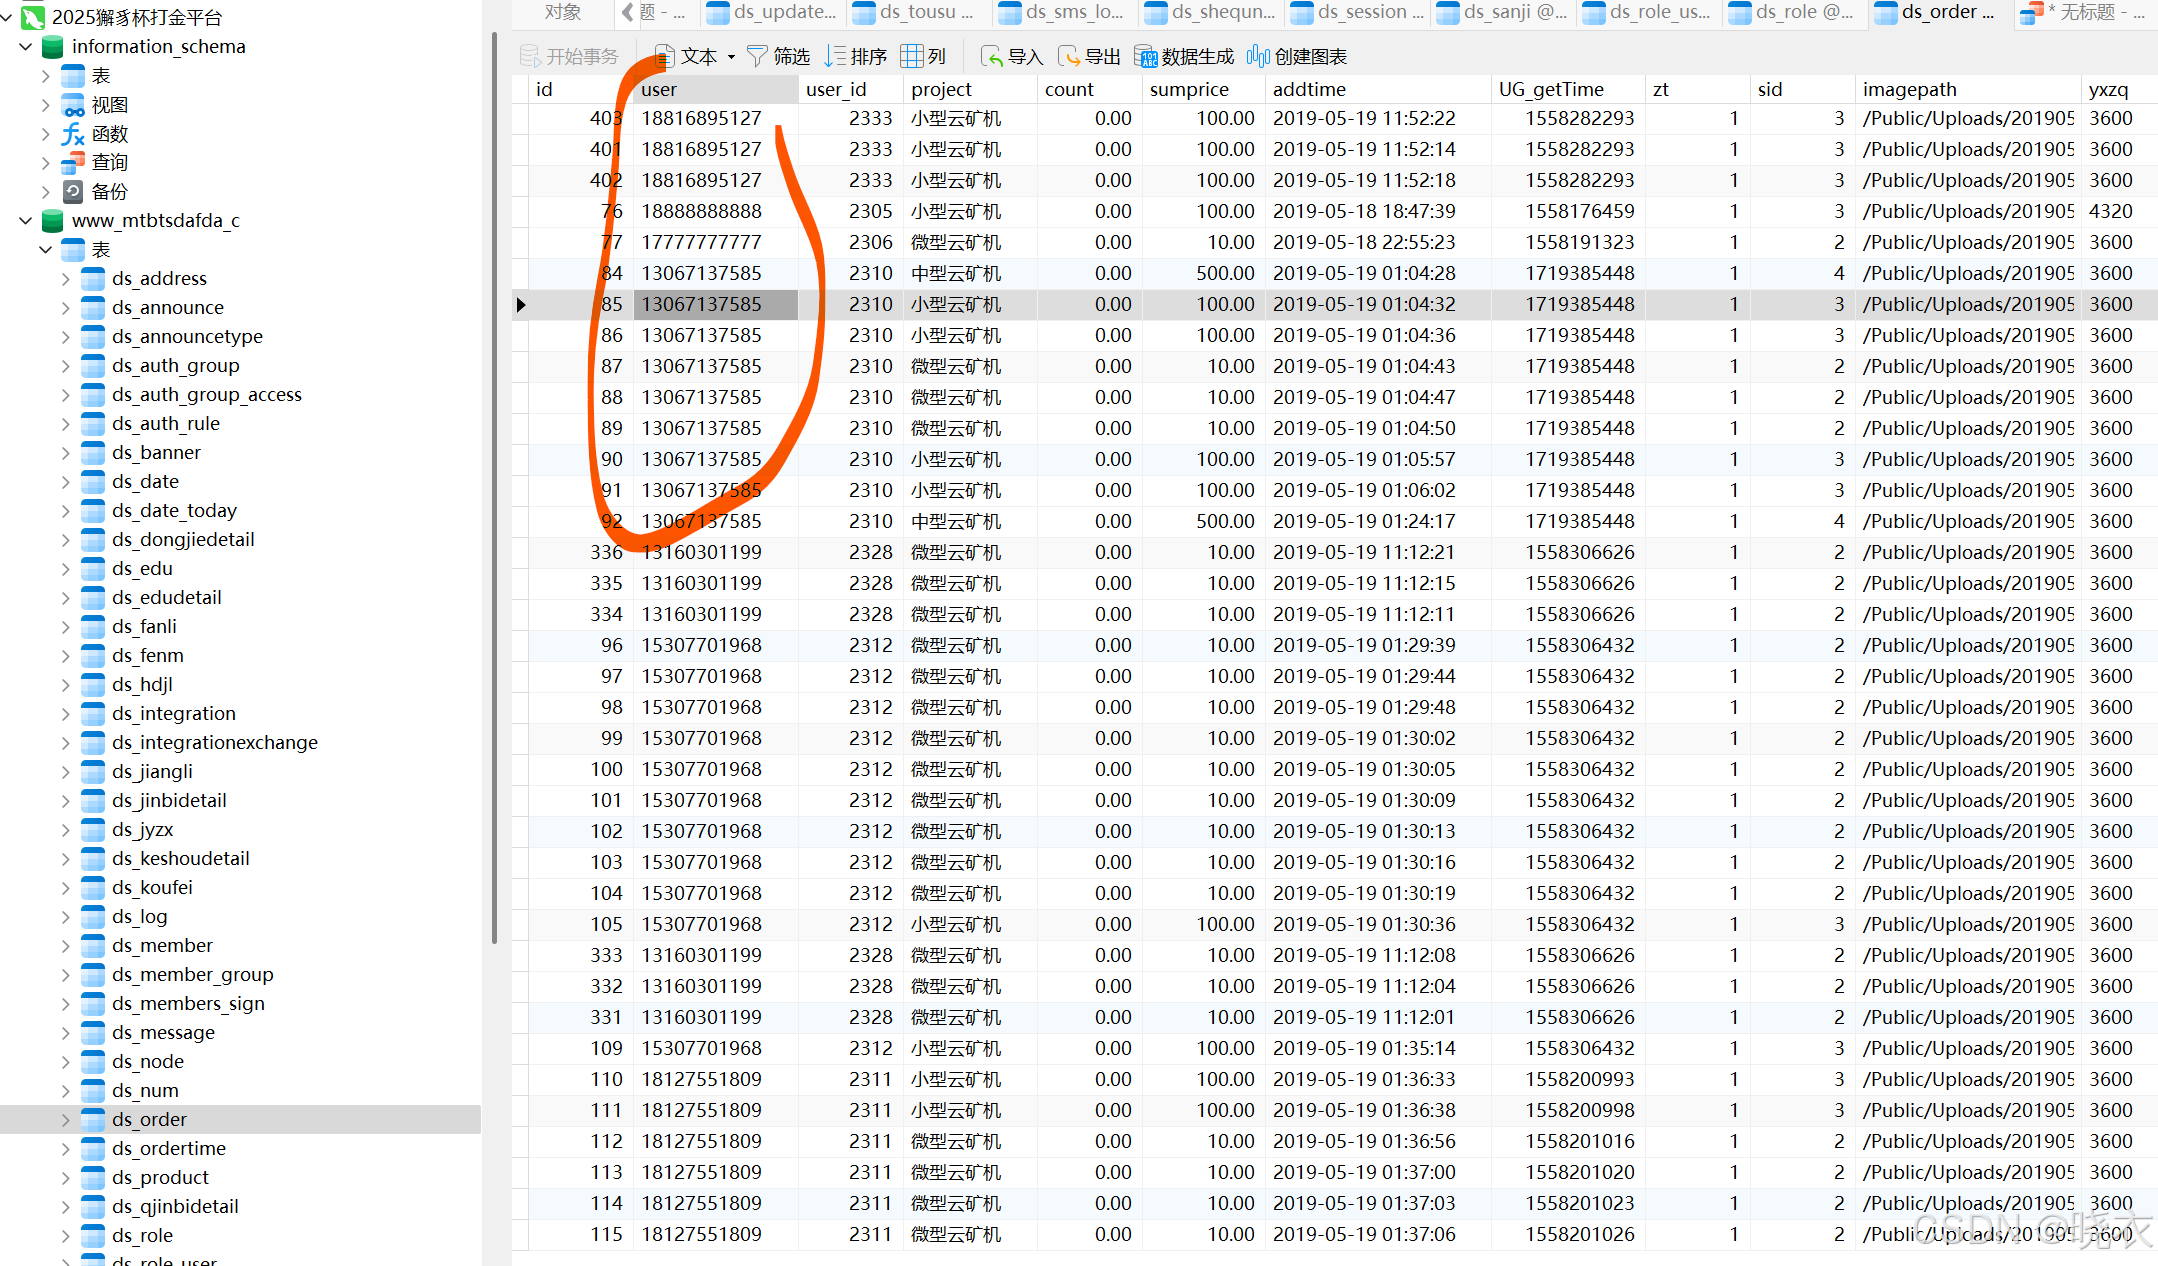Viewport: 2158px width, 1266px height.
Task: Click the addtime column header
Action: (x=1309, y=89)
